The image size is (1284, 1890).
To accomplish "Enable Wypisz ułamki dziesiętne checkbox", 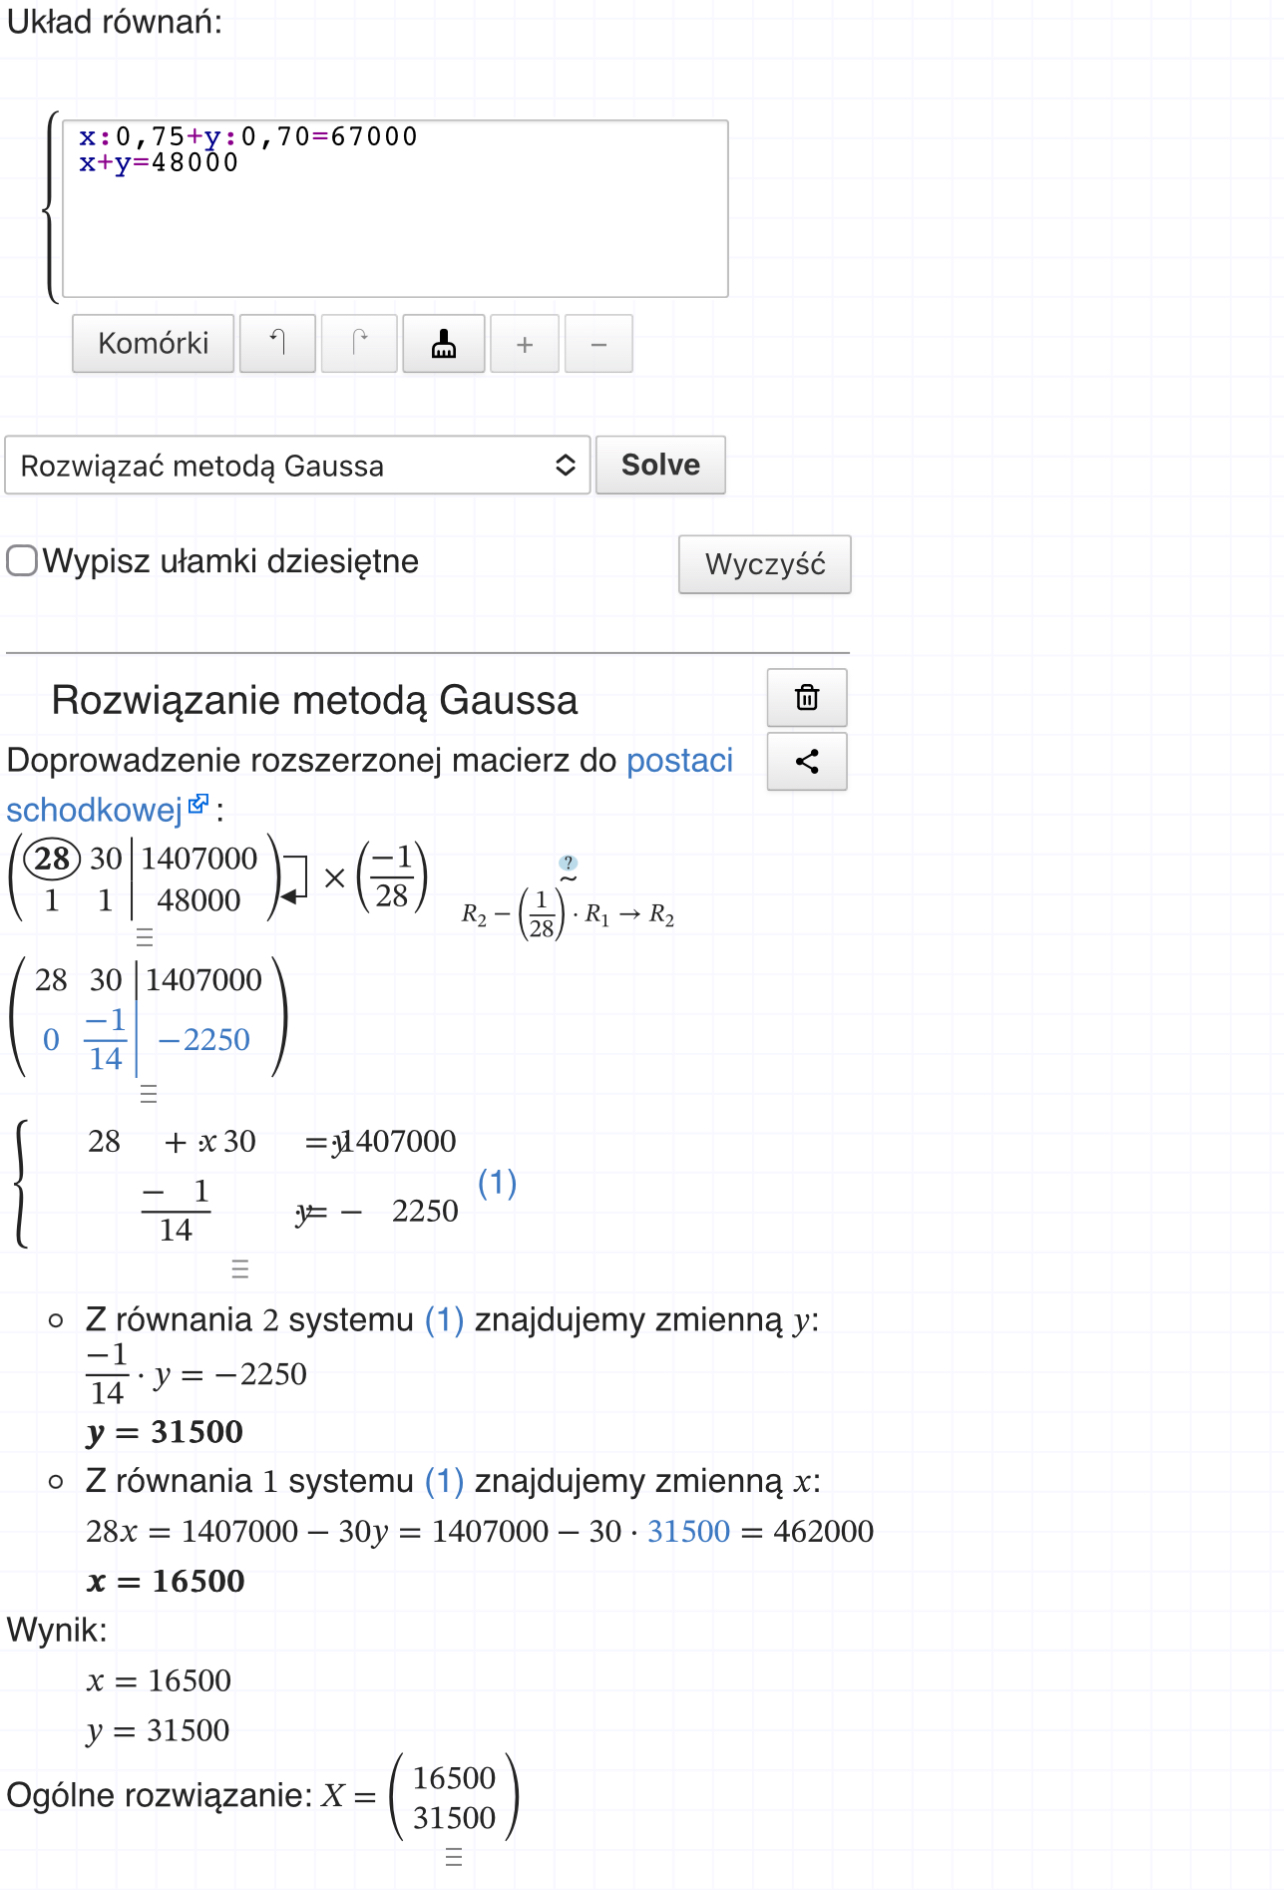I will click(22, 561).
